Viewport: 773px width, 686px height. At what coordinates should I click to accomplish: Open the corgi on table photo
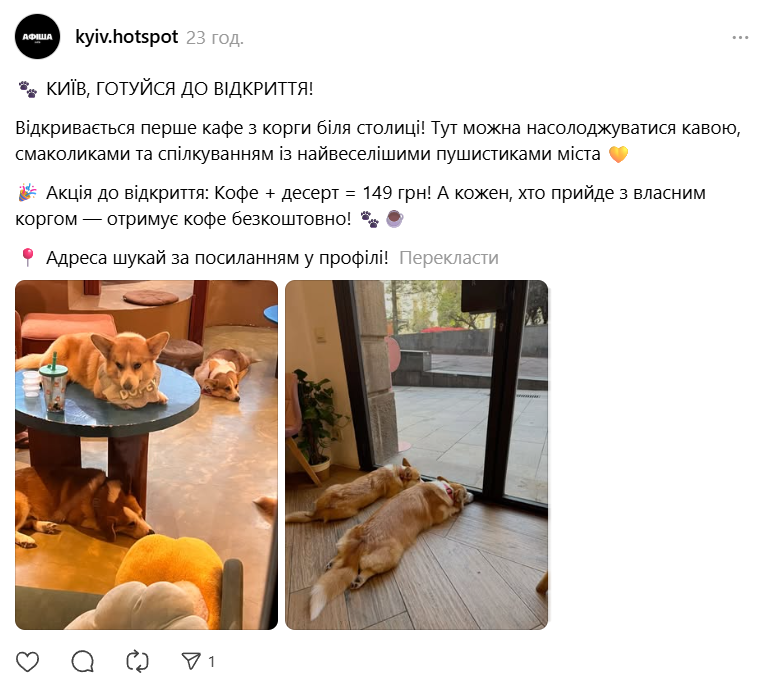[146, 454]
